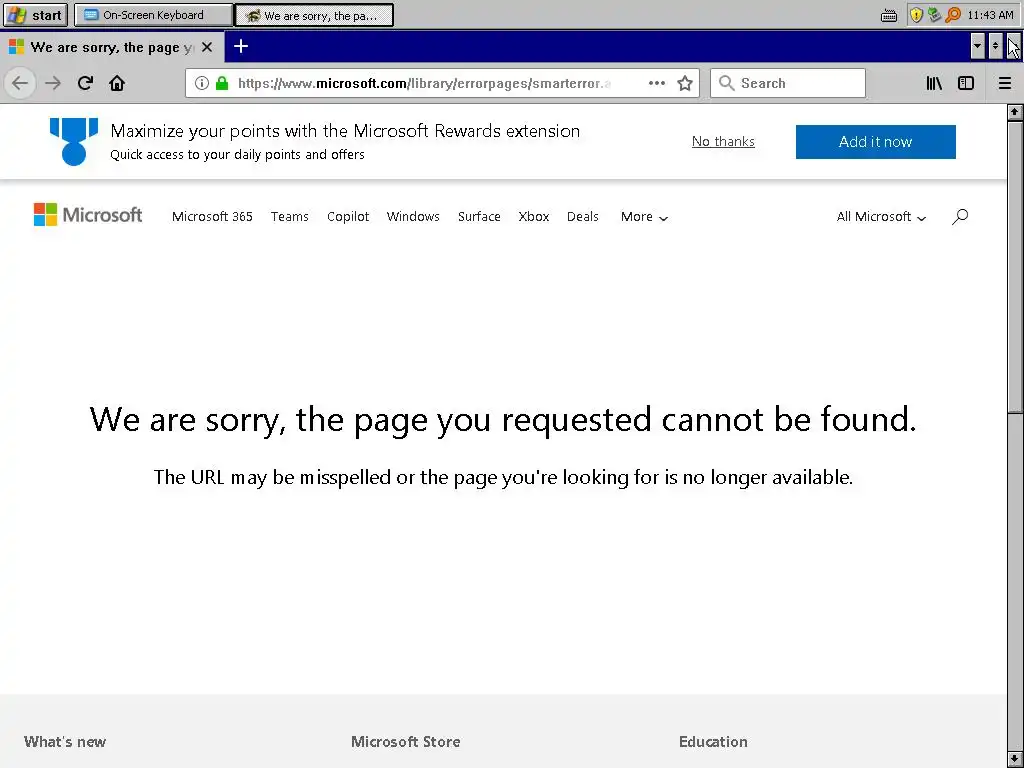The height and width of the screenshot is (768, 1024).
Task: Click 'Add it now' button
Action: click(876, 142)
